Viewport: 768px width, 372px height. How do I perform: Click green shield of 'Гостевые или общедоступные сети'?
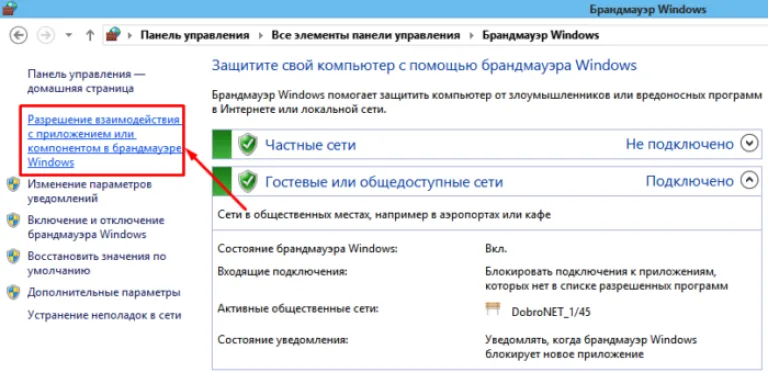(247, 182)
